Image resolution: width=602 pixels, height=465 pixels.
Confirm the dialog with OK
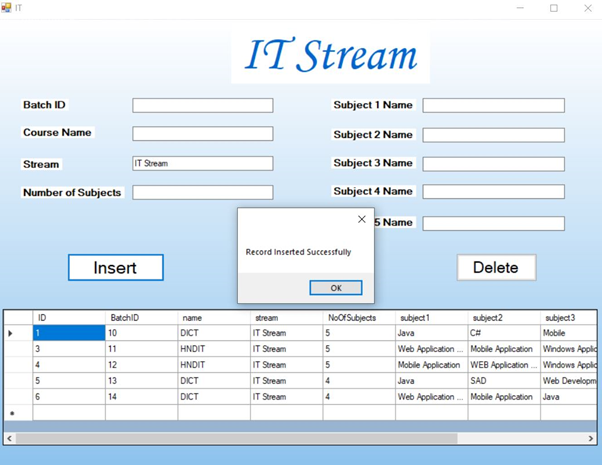pos(336,288)
